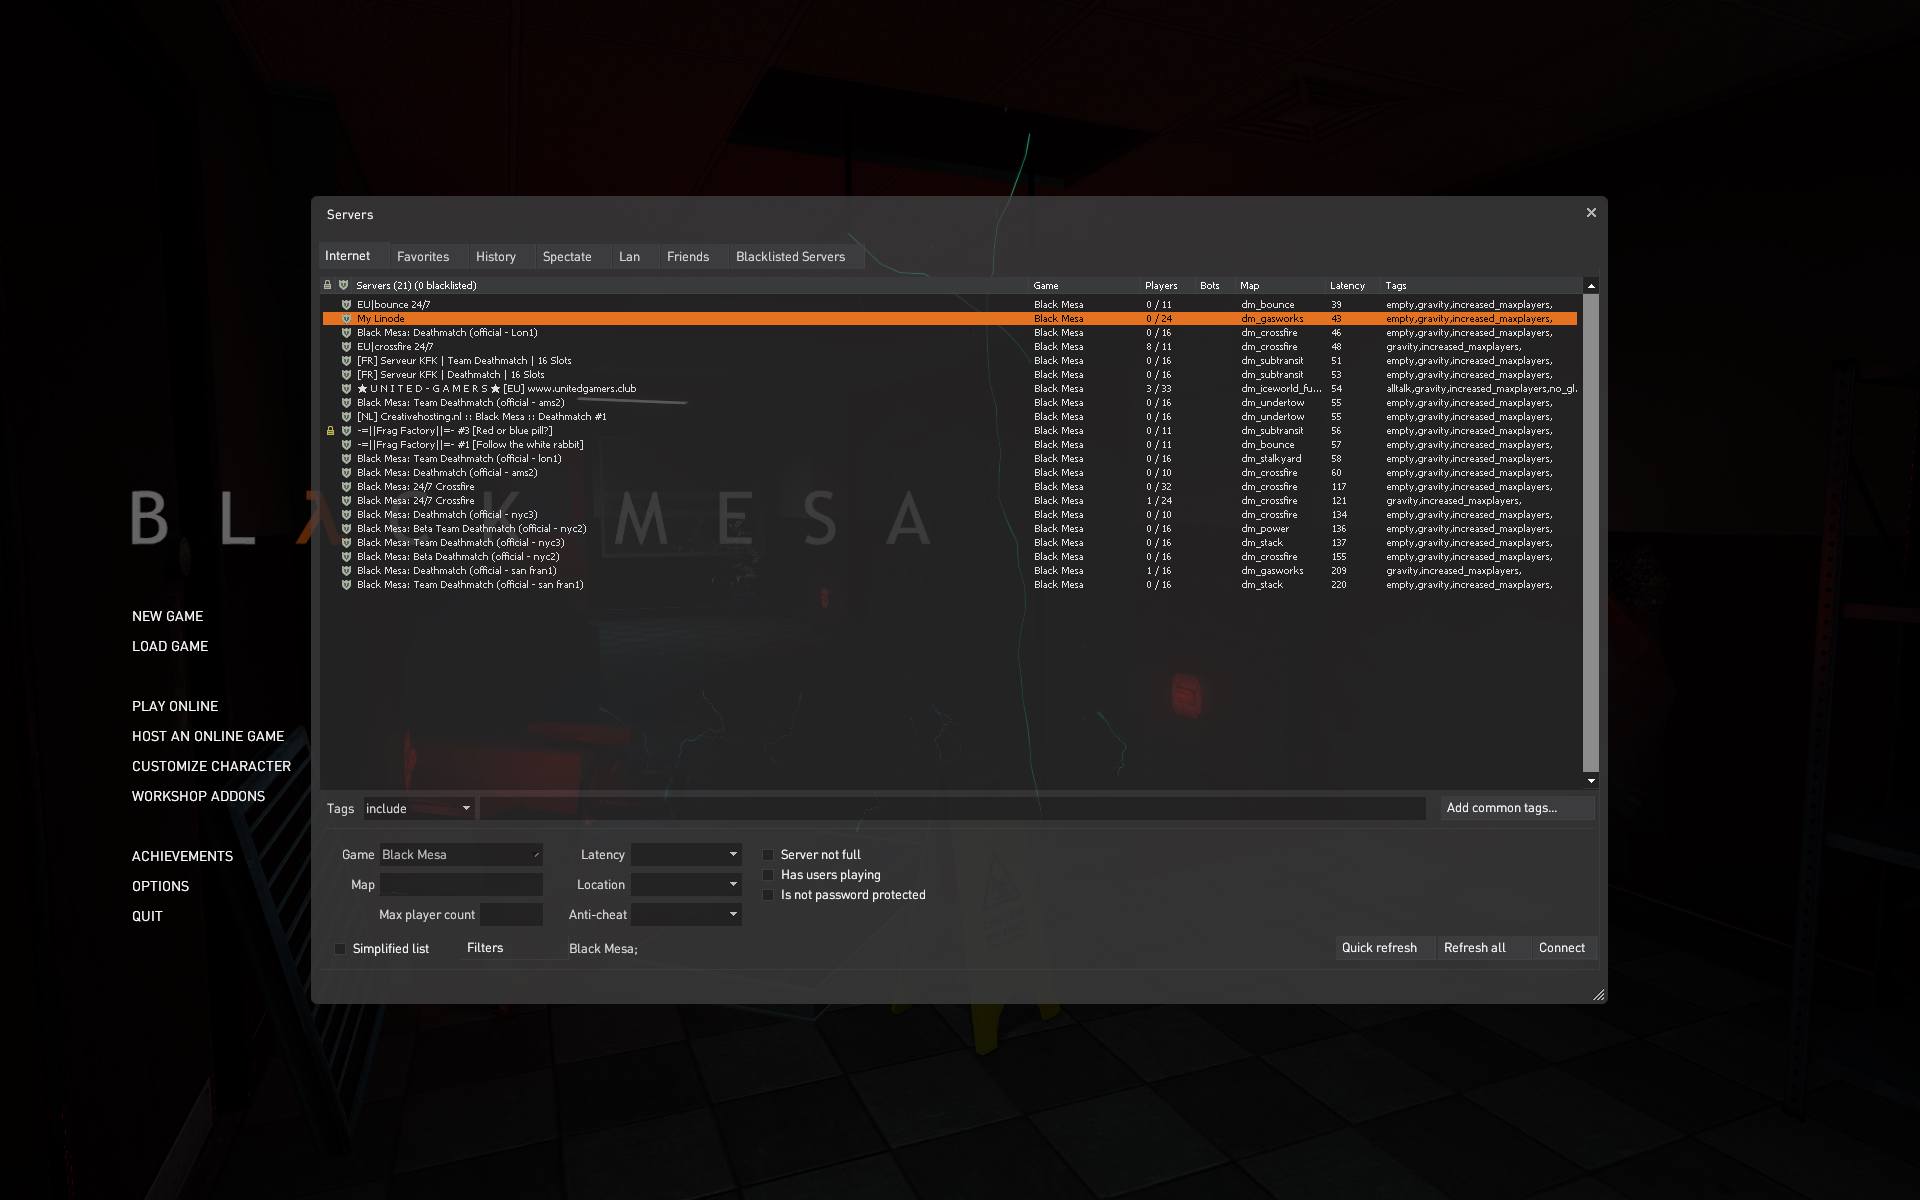This screenshot has width=1920, height=1200.
Task: Enable the Server not full checkbox
Action: point(768,855)
